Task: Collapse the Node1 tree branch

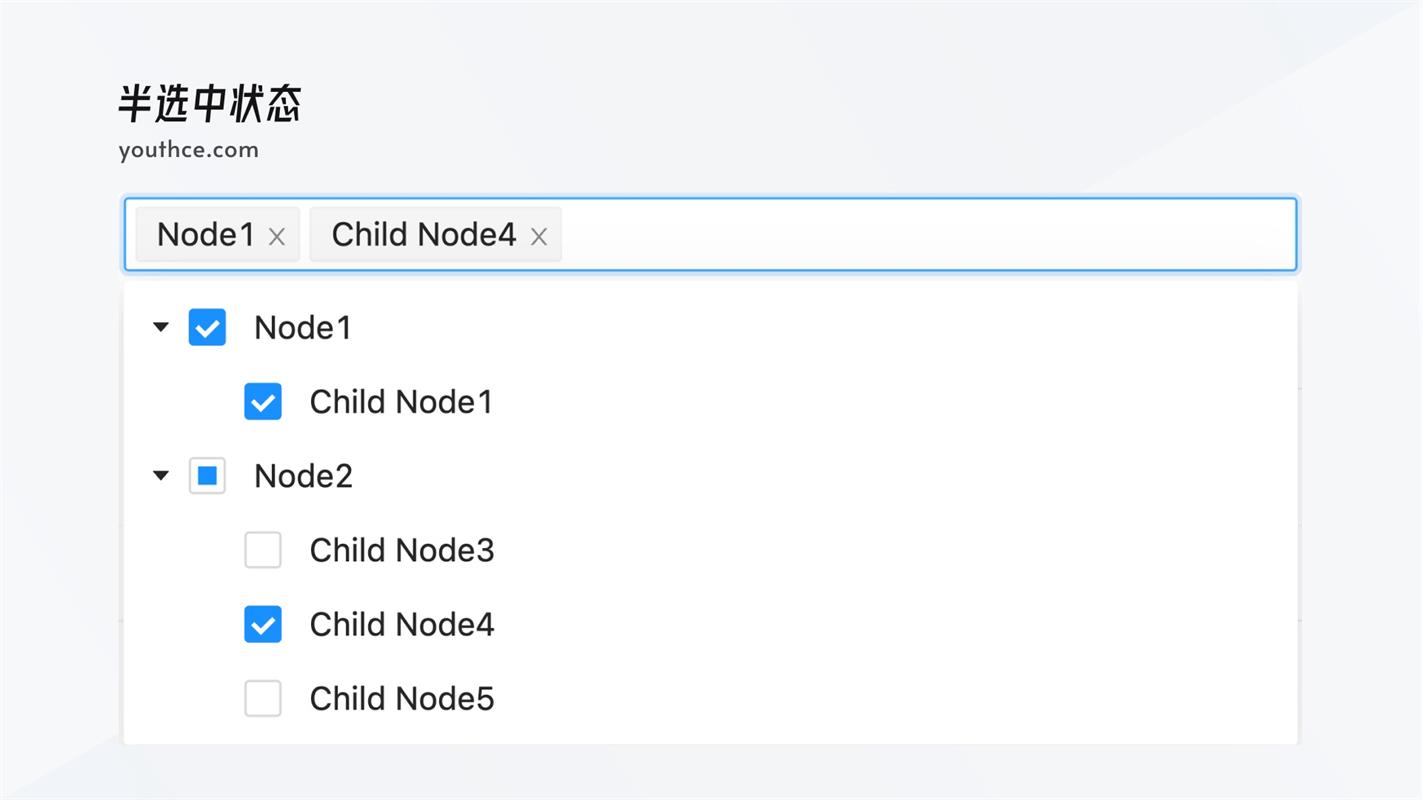Action: coord(161,327)
